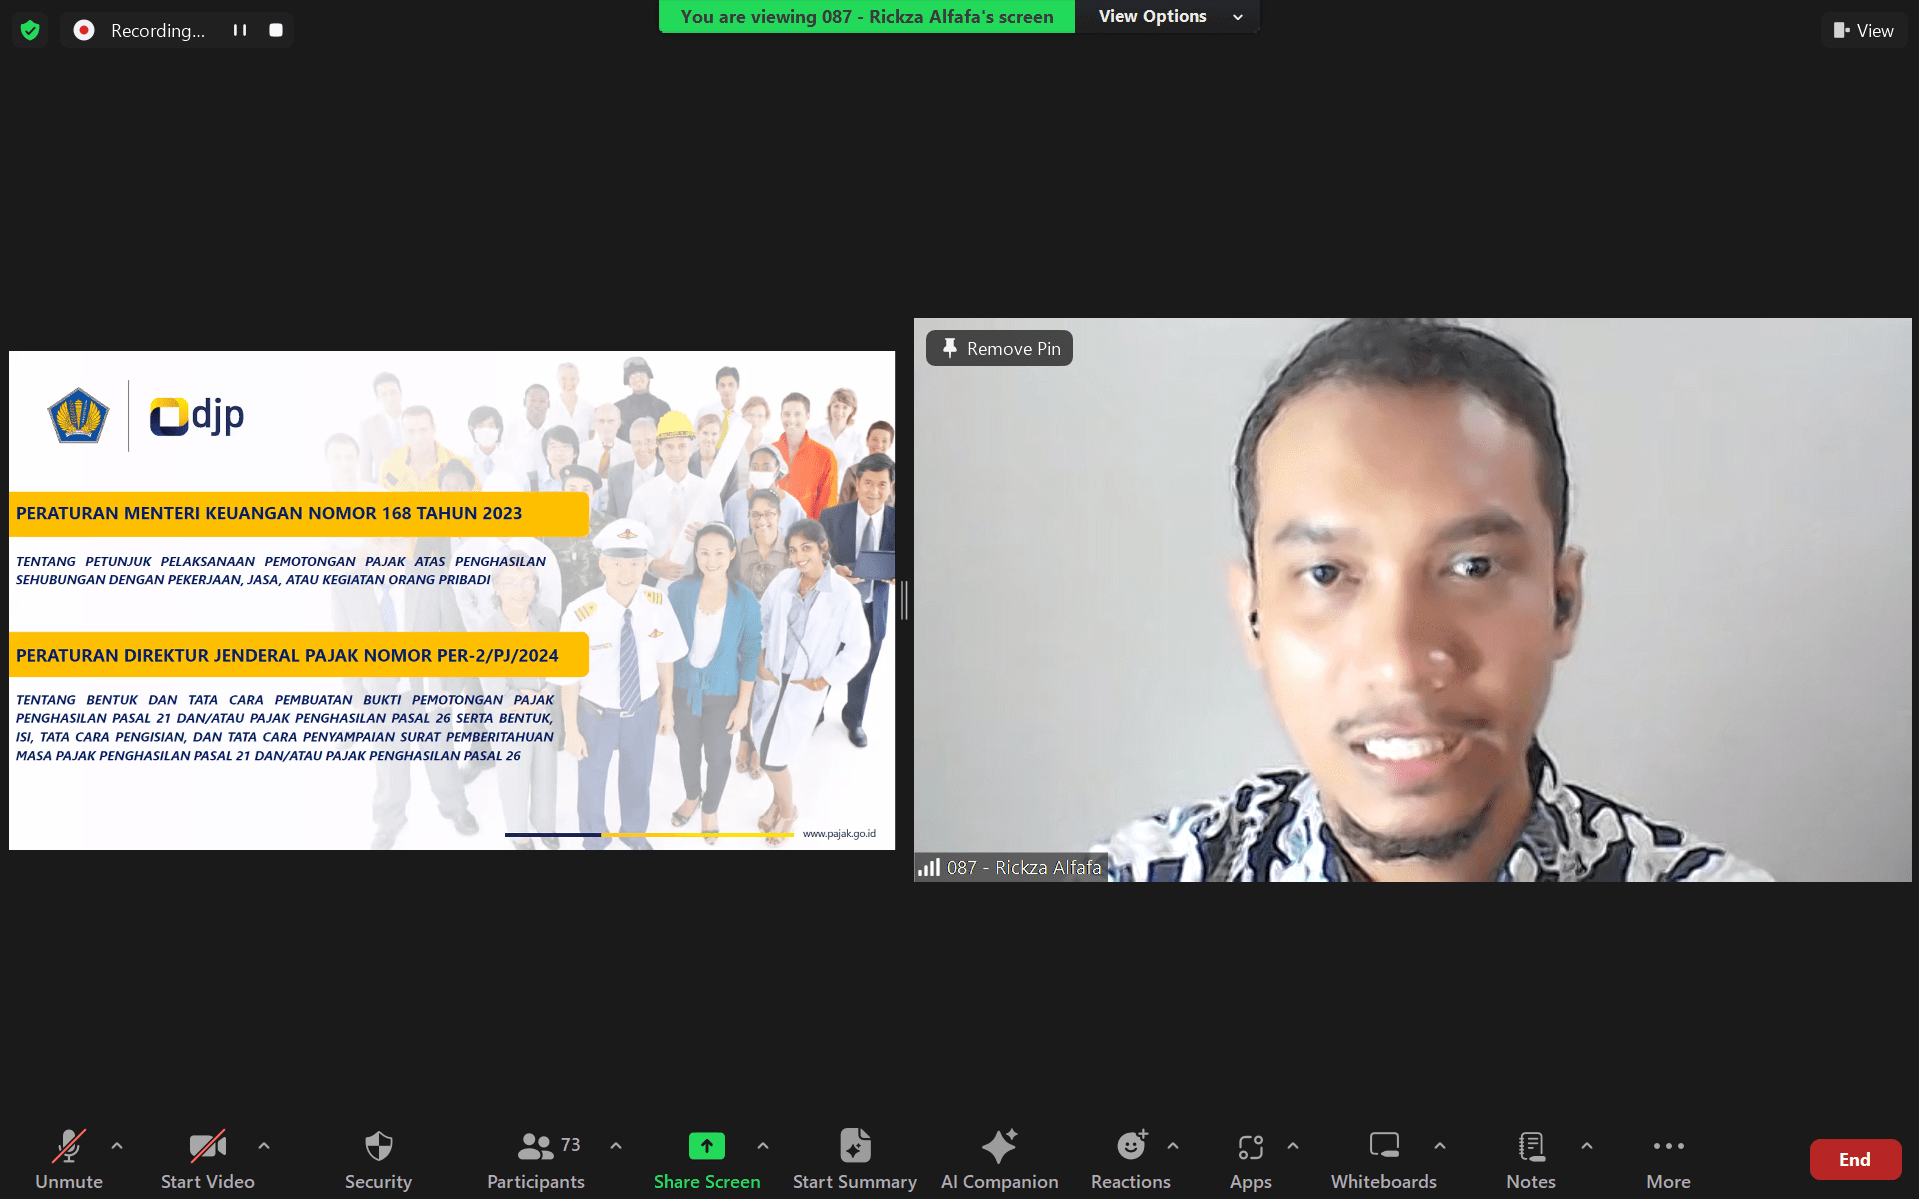Click the green encryption shield icon
The width and height of the screenshot is (1919, 1199).
(x=30, y=30)
